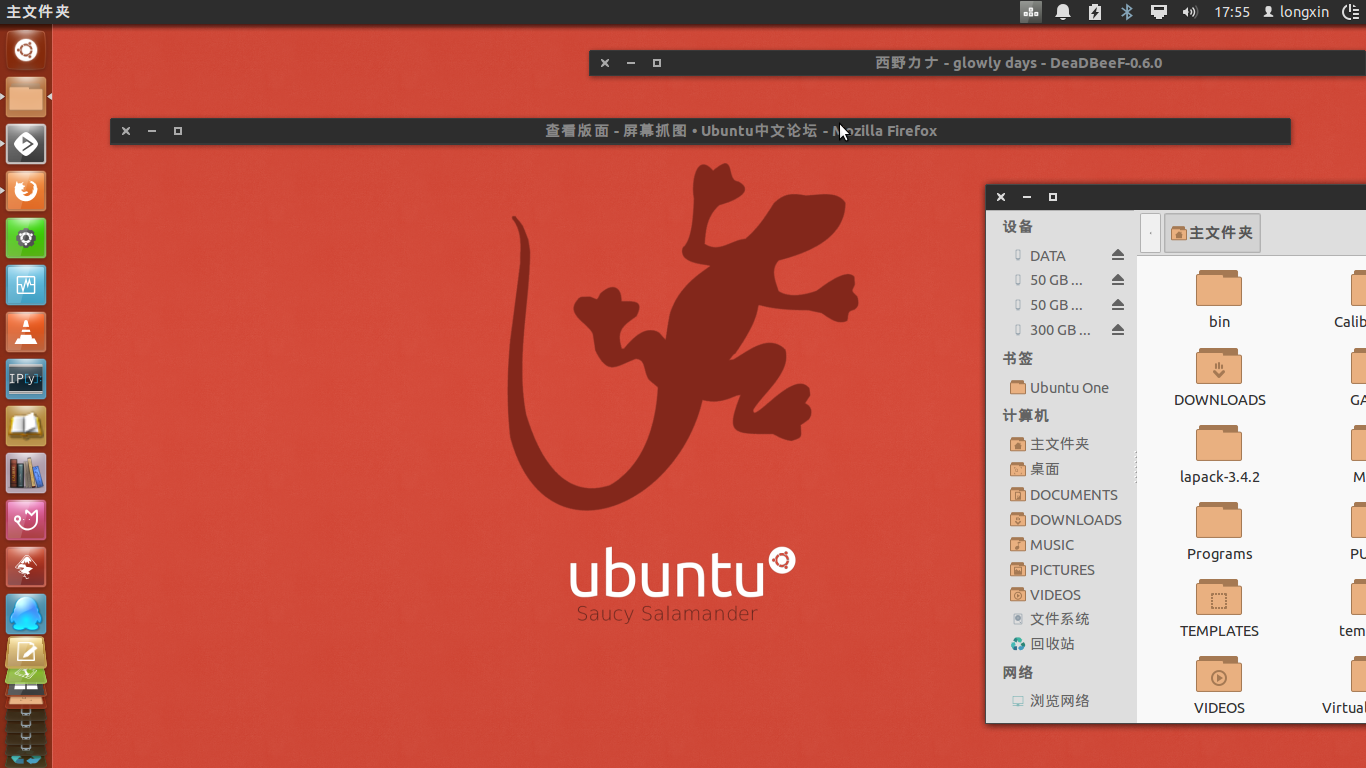1366x768 pixels.
Task: Open DeaDBeeF player from the launcher
Action: pyautogui.click(x=26, y=144)
